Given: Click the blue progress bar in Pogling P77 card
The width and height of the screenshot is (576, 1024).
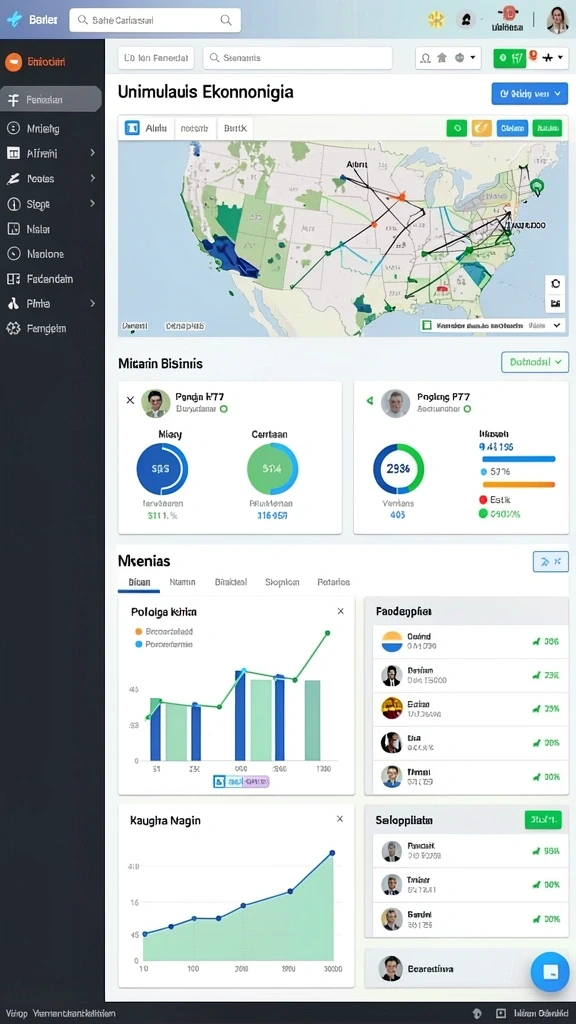Looking at the screenshot, I should pyautogui.click(x=517, y=459).
